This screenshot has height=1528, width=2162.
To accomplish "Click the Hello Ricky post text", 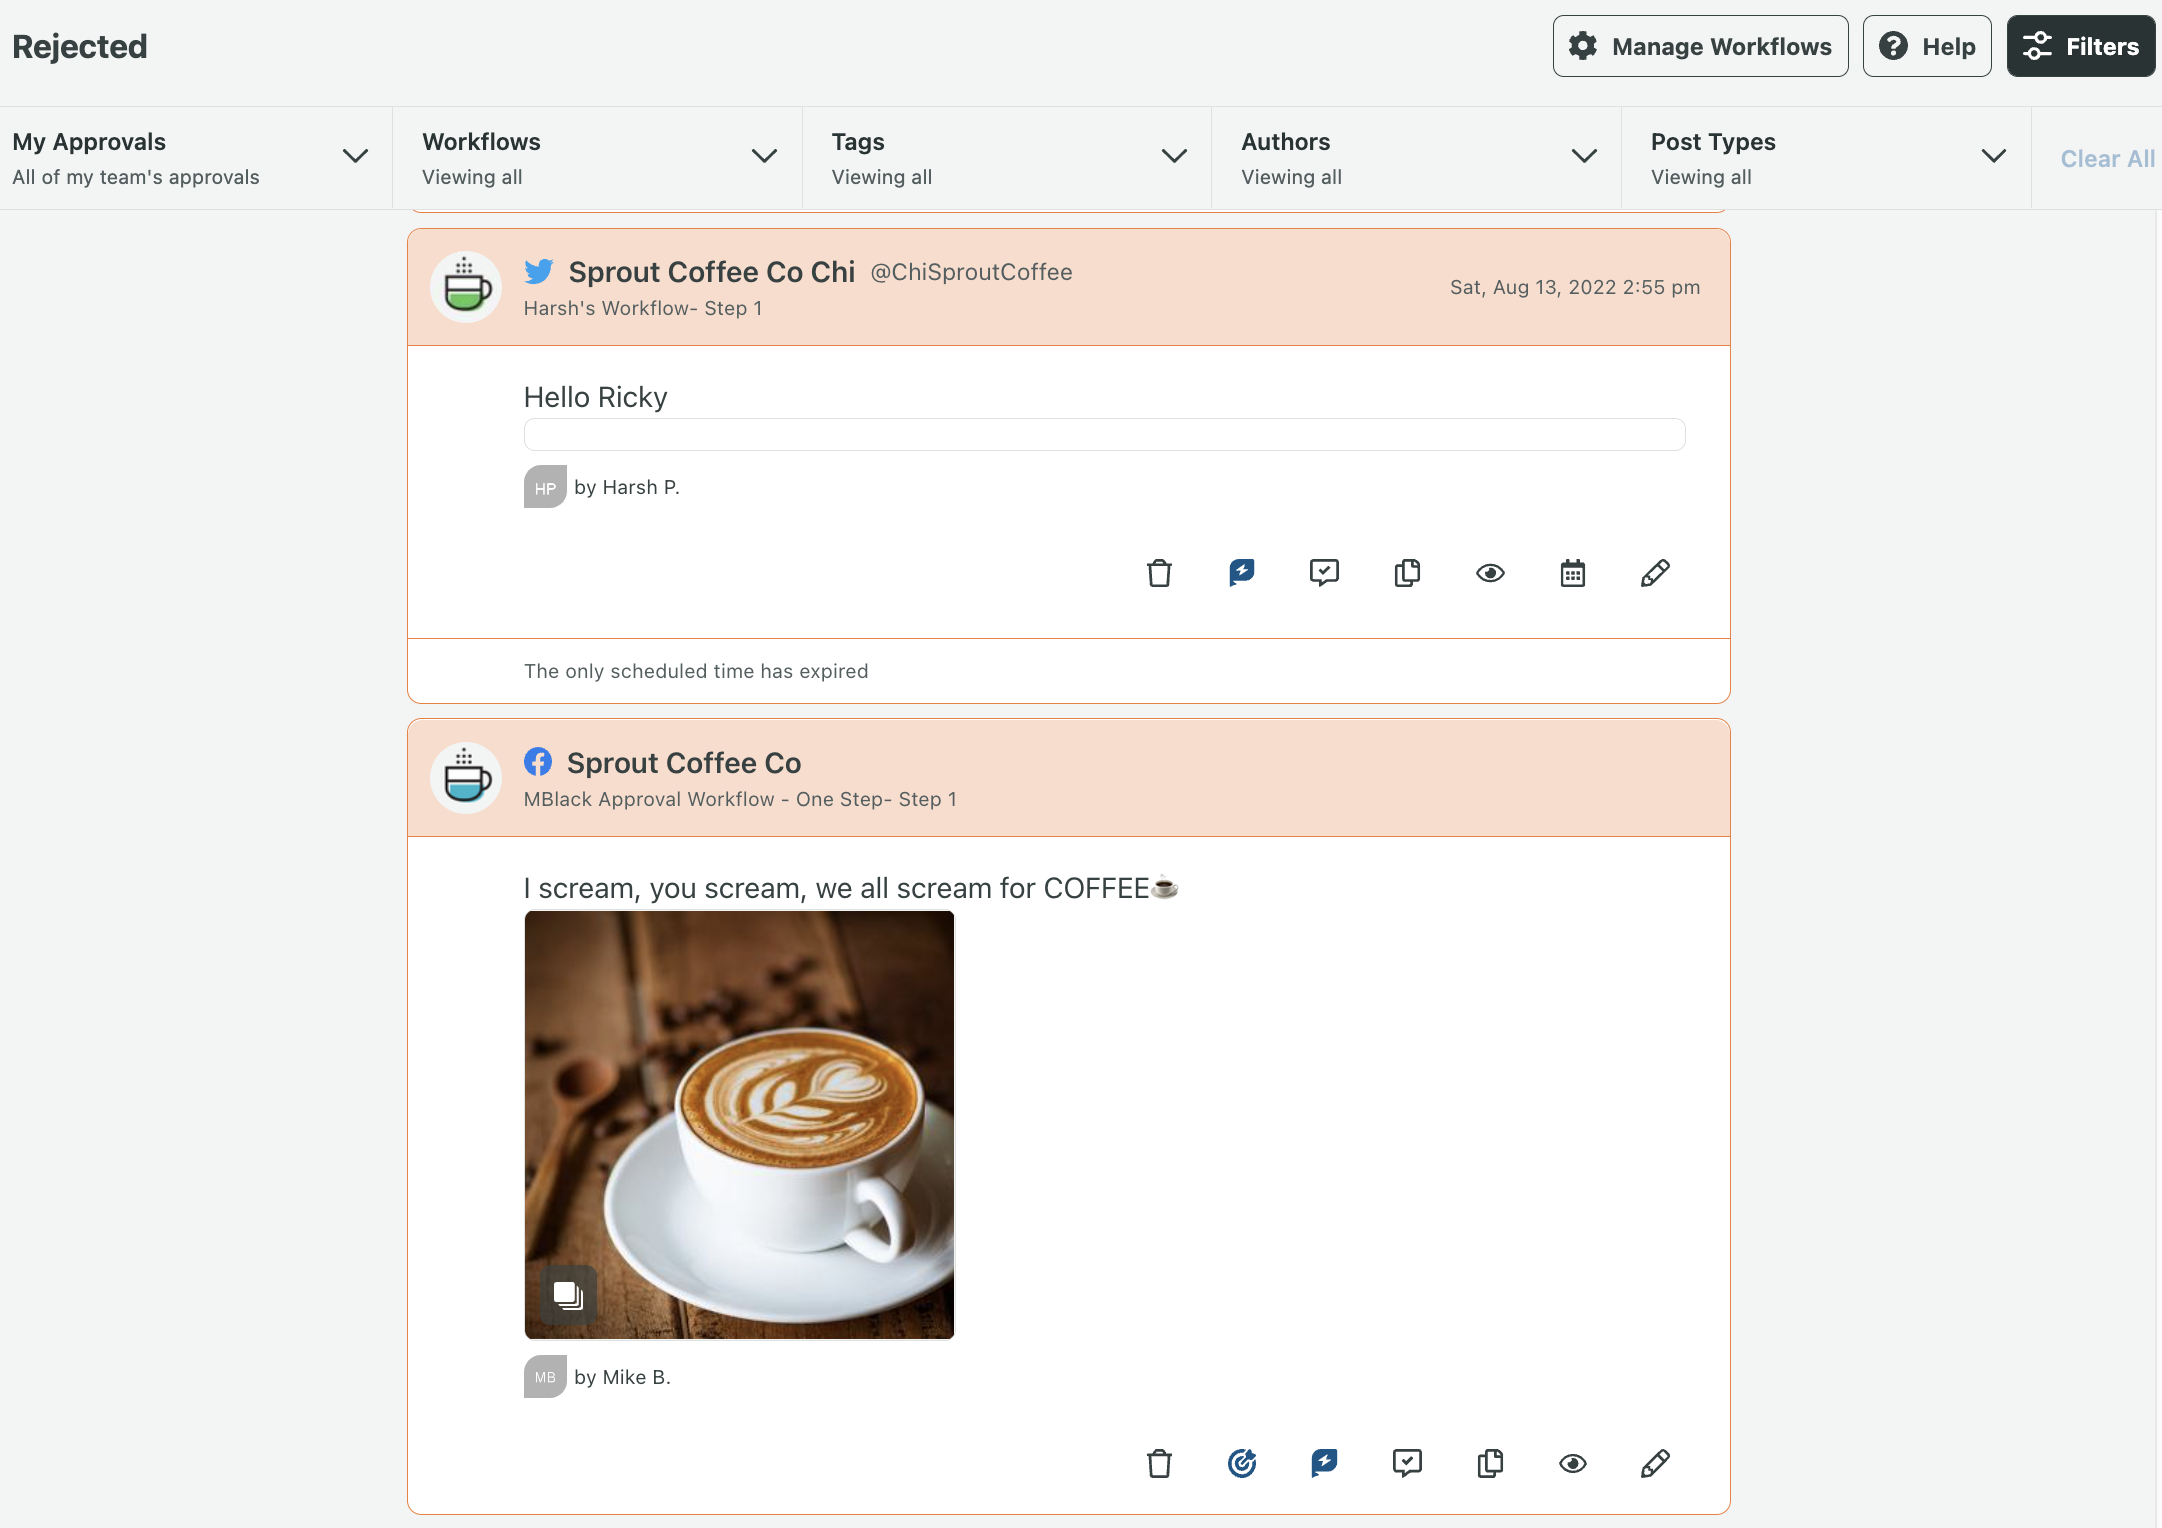I will 595,397.
